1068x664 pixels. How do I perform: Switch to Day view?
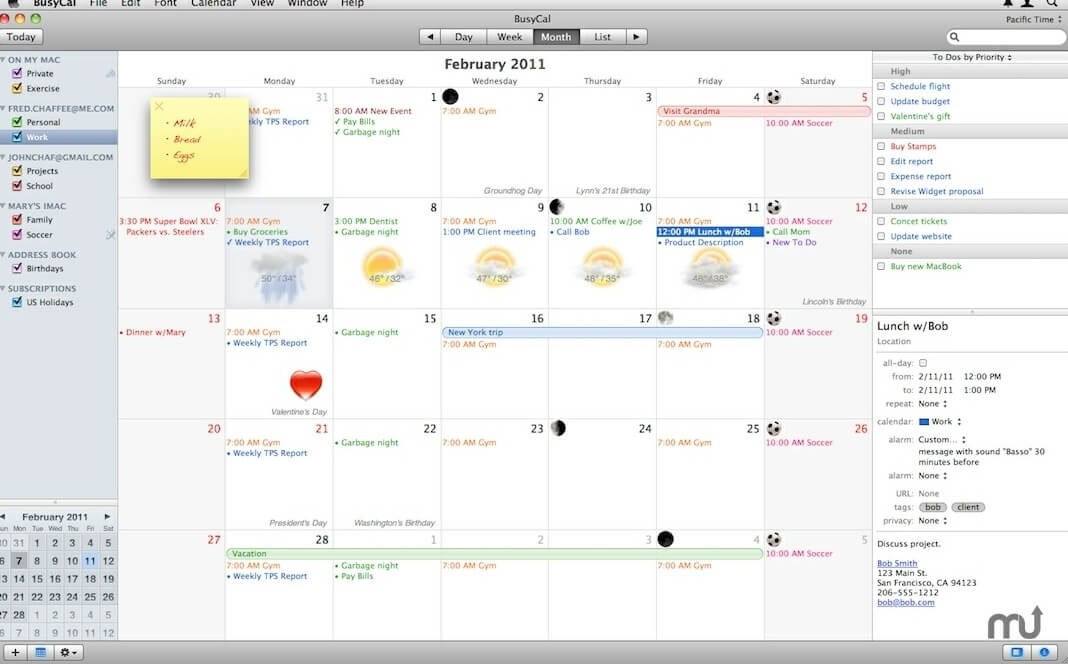pos(464,37)
